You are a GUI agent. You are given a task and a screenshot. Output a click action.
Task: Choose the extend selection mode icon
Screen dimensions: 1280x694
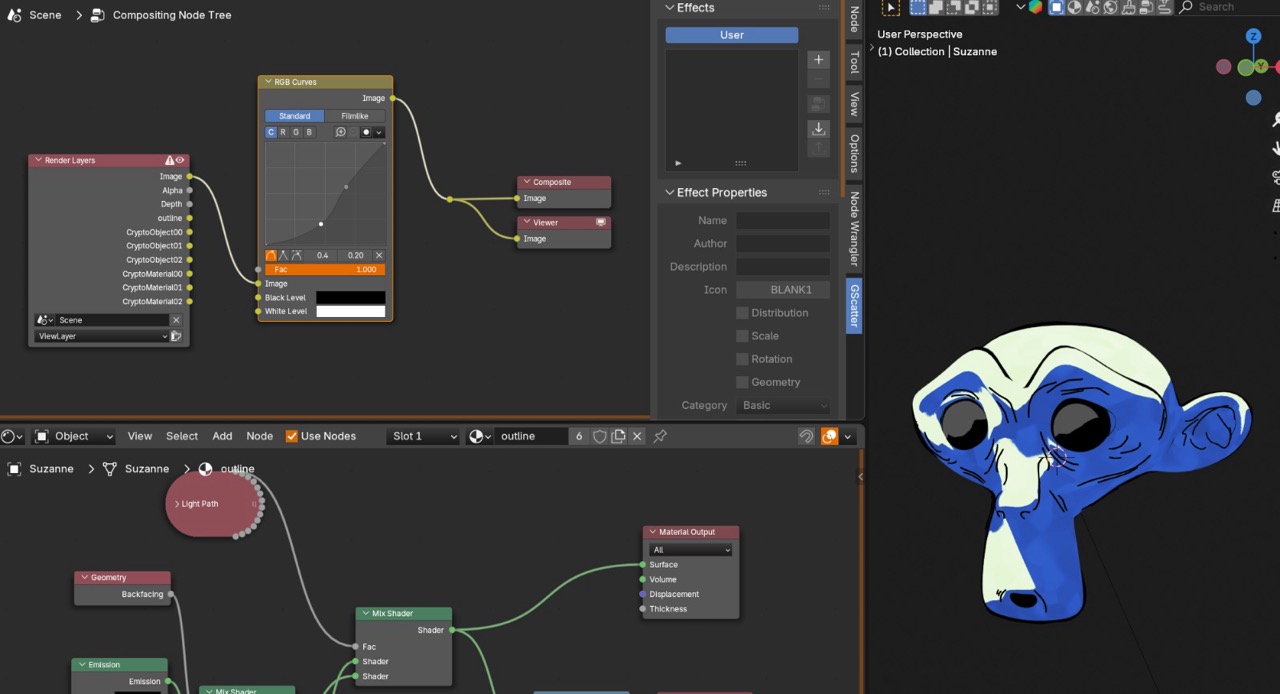[935, 7]
